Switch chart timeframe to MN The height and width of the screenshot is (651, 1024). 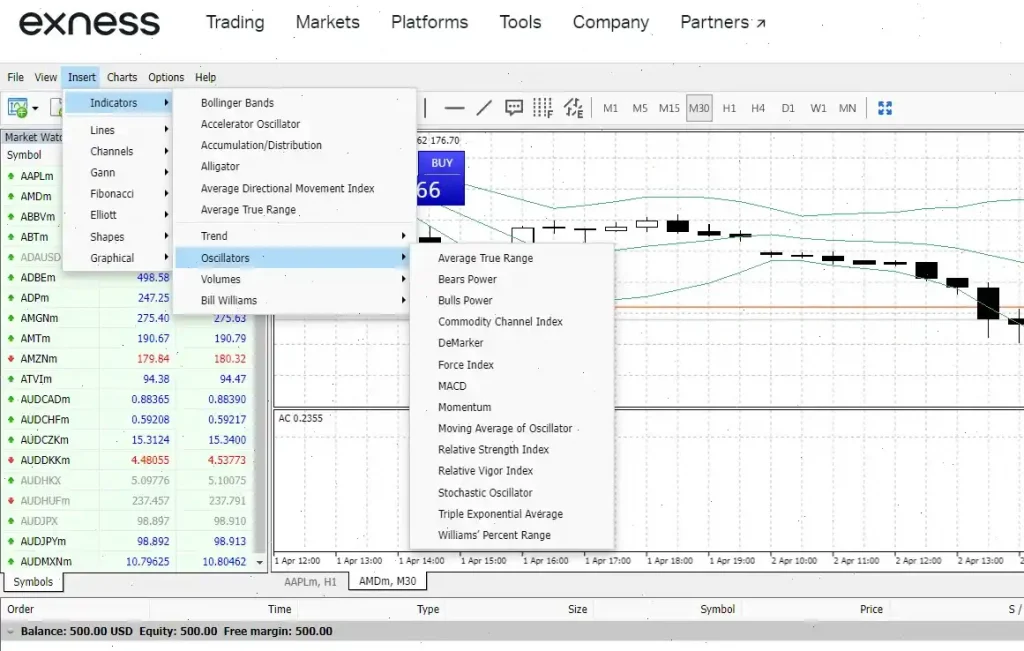coord(848,108)
